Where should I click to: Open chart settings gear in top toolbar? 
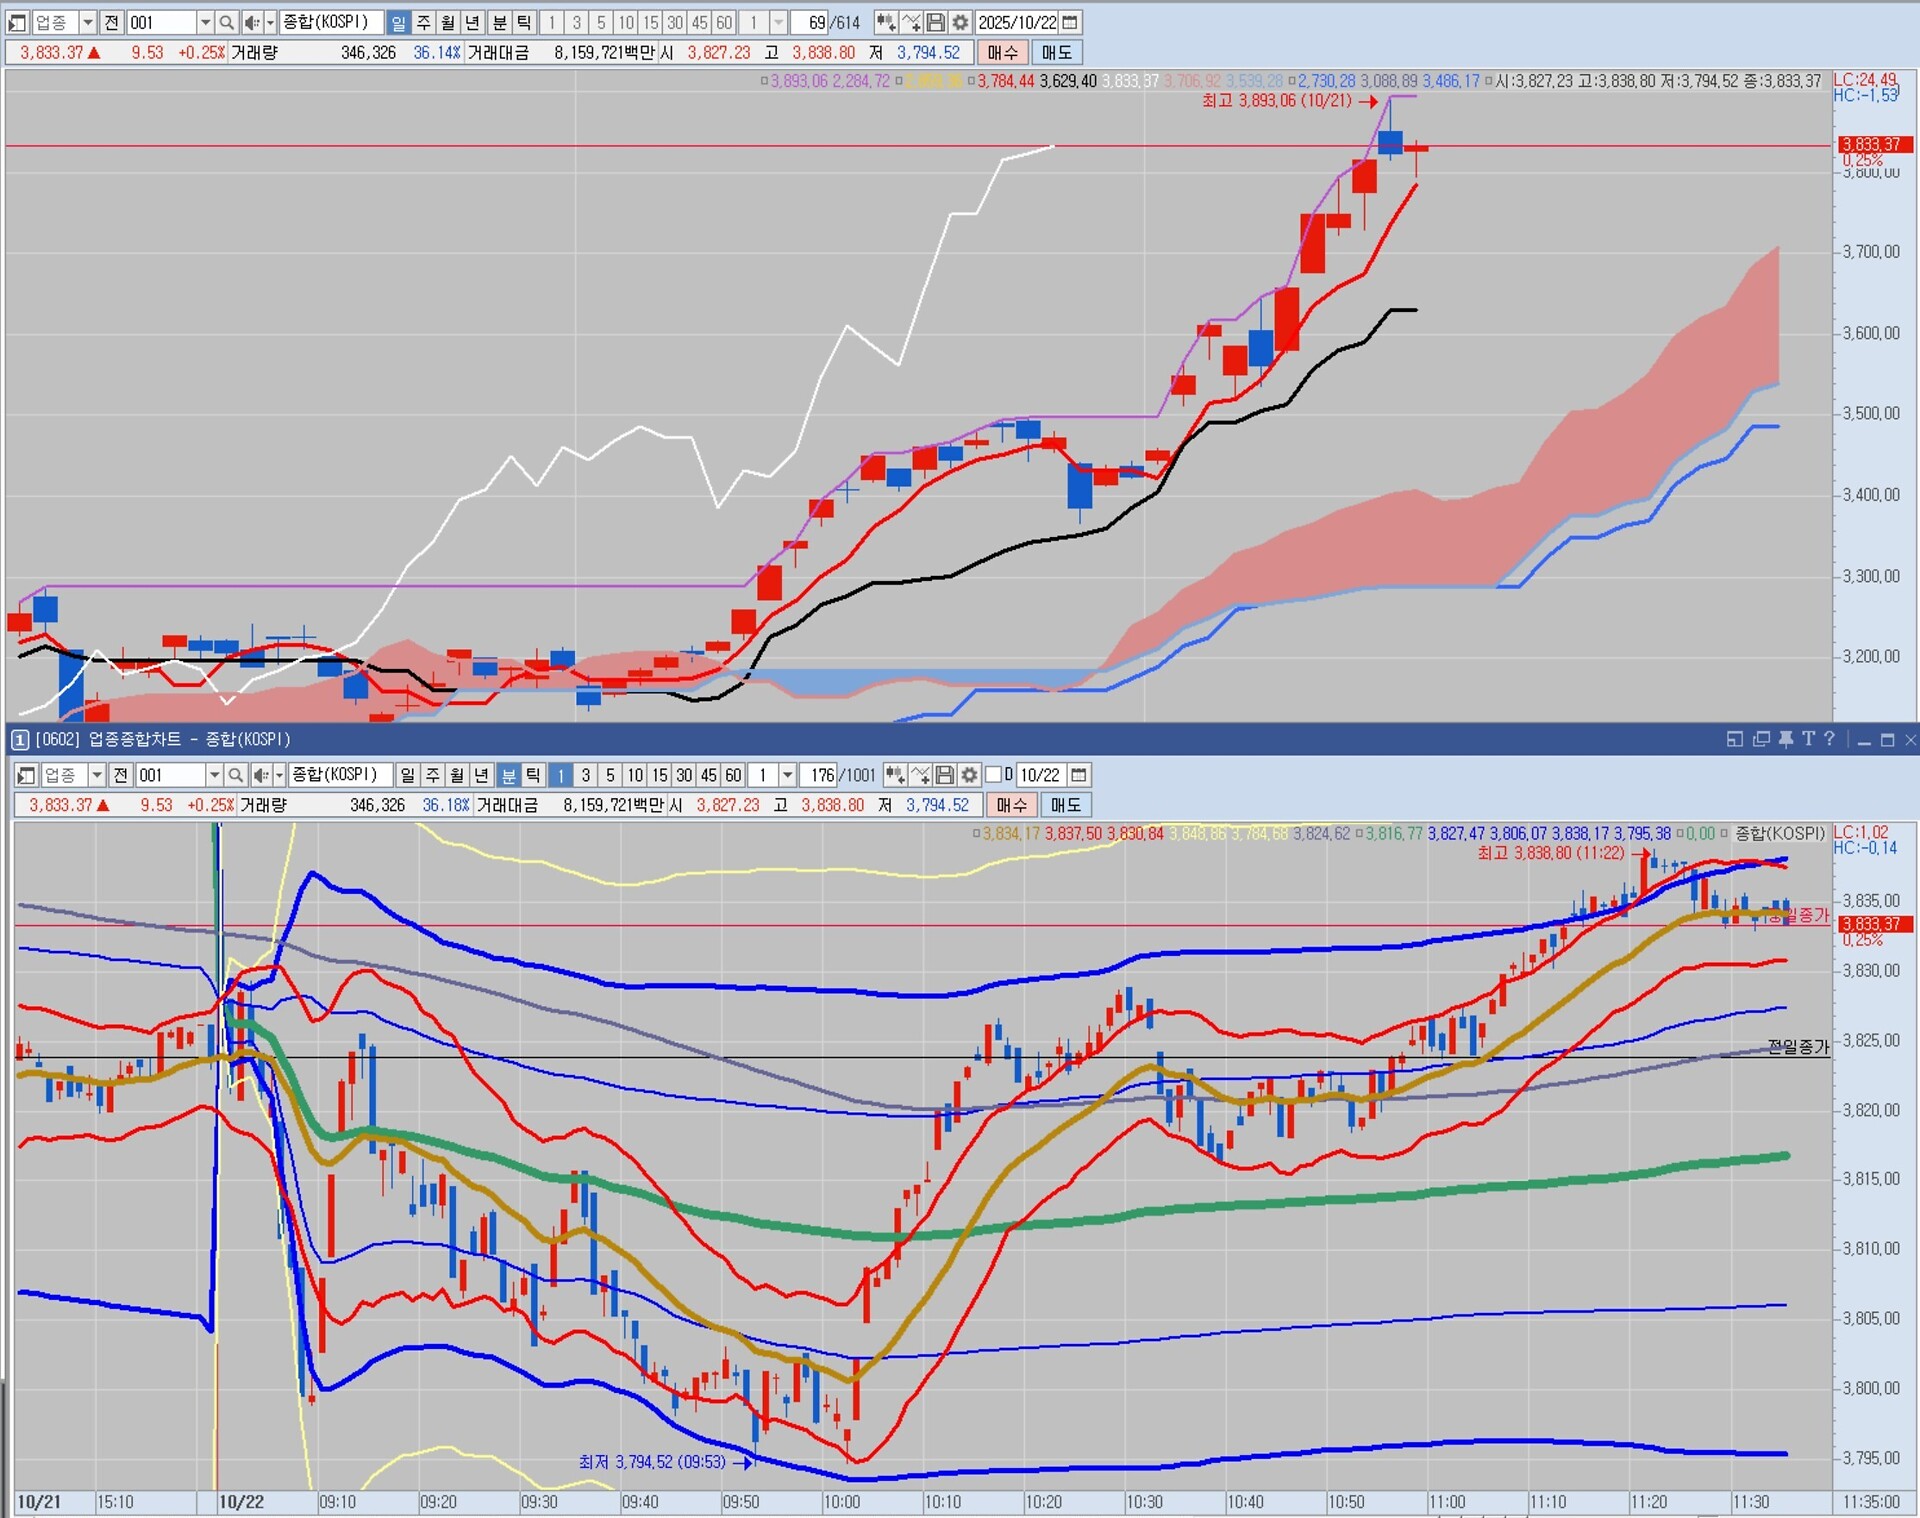coord(960,22)
